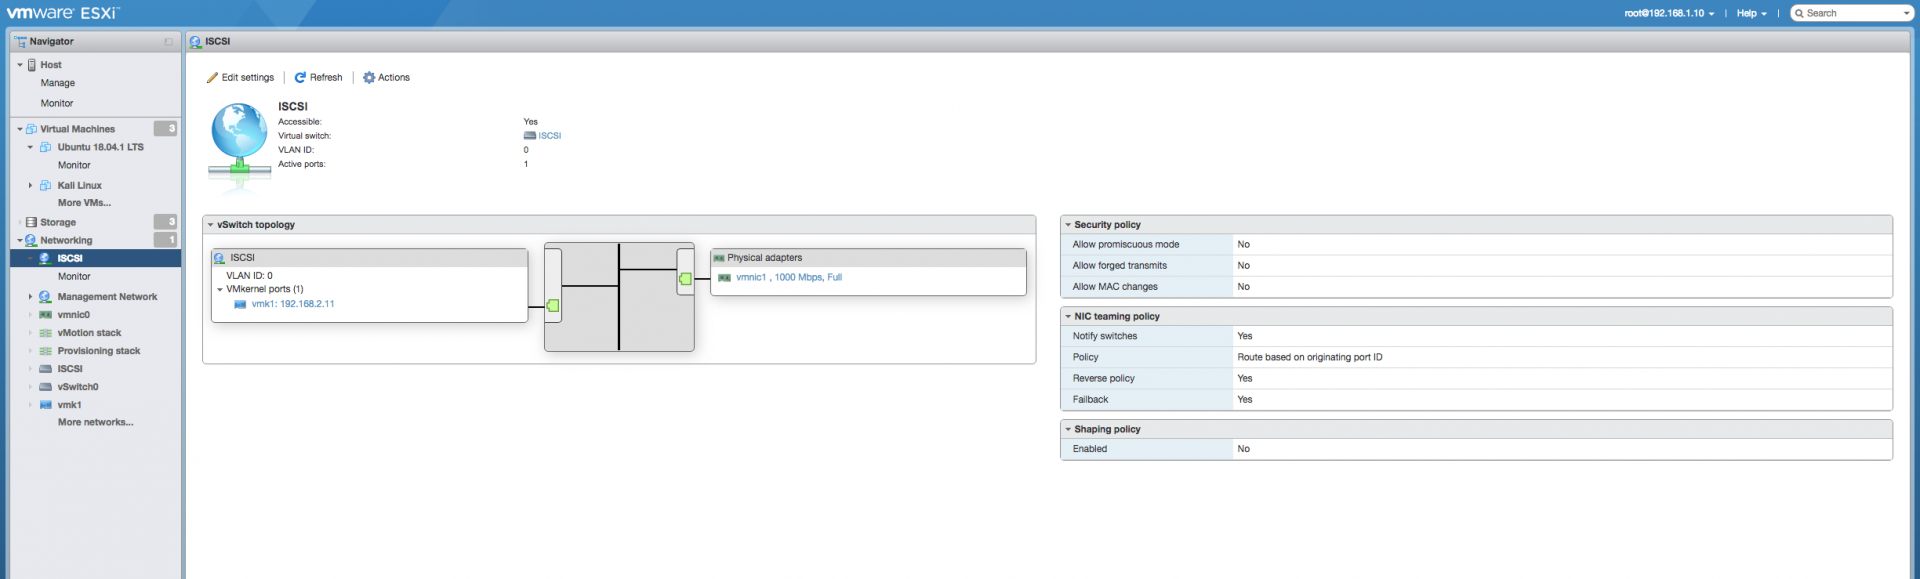This screenshot has height=579, width=1920.
Task: Click the Physical adapters header icon
Action: pos(719,258)
